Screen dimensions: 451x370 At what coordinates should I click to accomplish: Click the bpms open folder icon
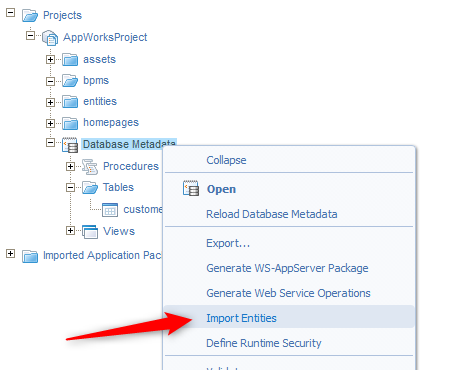(70, 81)
